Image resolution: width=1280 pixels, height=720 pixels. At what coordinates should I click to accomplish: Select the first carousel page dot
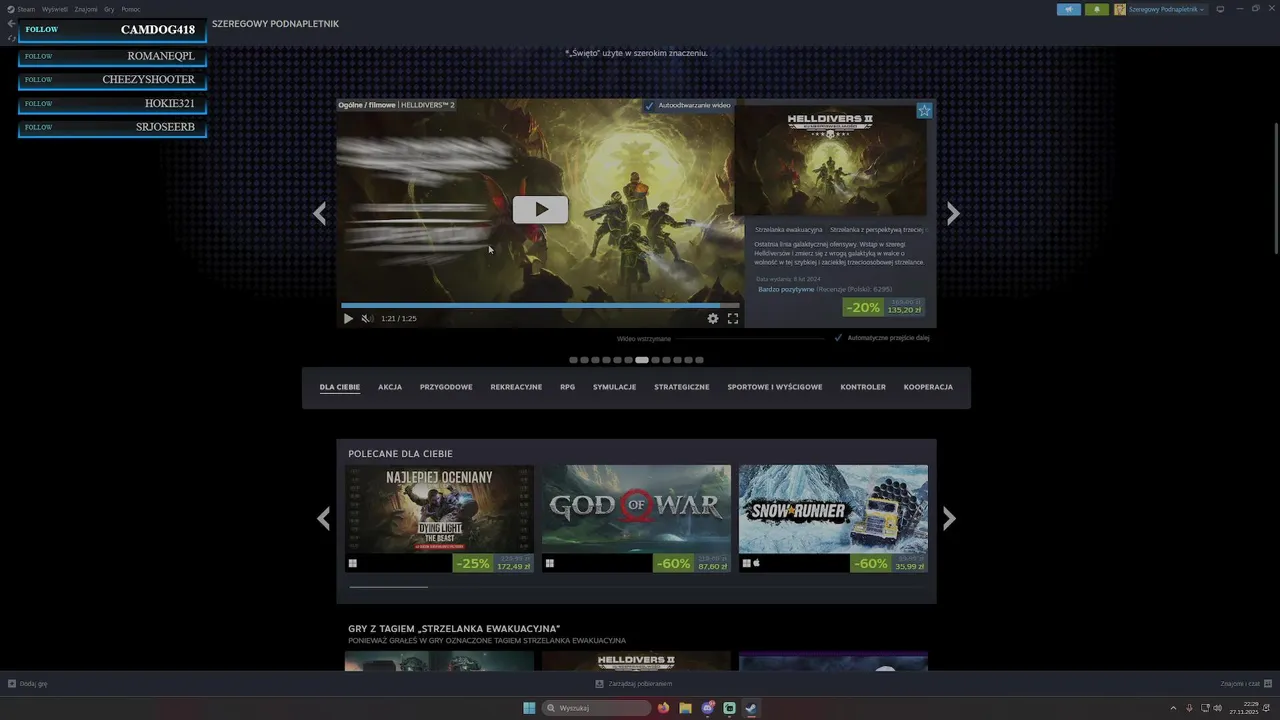click(x=573, y=360)
